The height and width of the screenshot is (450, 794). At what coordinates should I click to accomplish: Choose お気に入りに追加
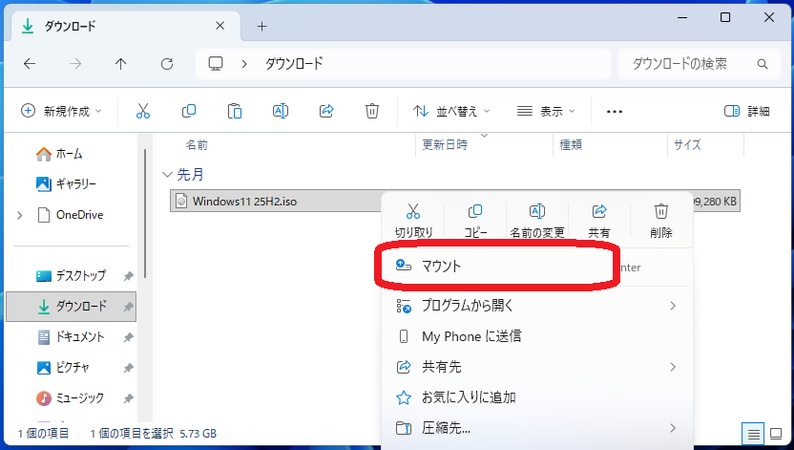[x=537, y=397]
